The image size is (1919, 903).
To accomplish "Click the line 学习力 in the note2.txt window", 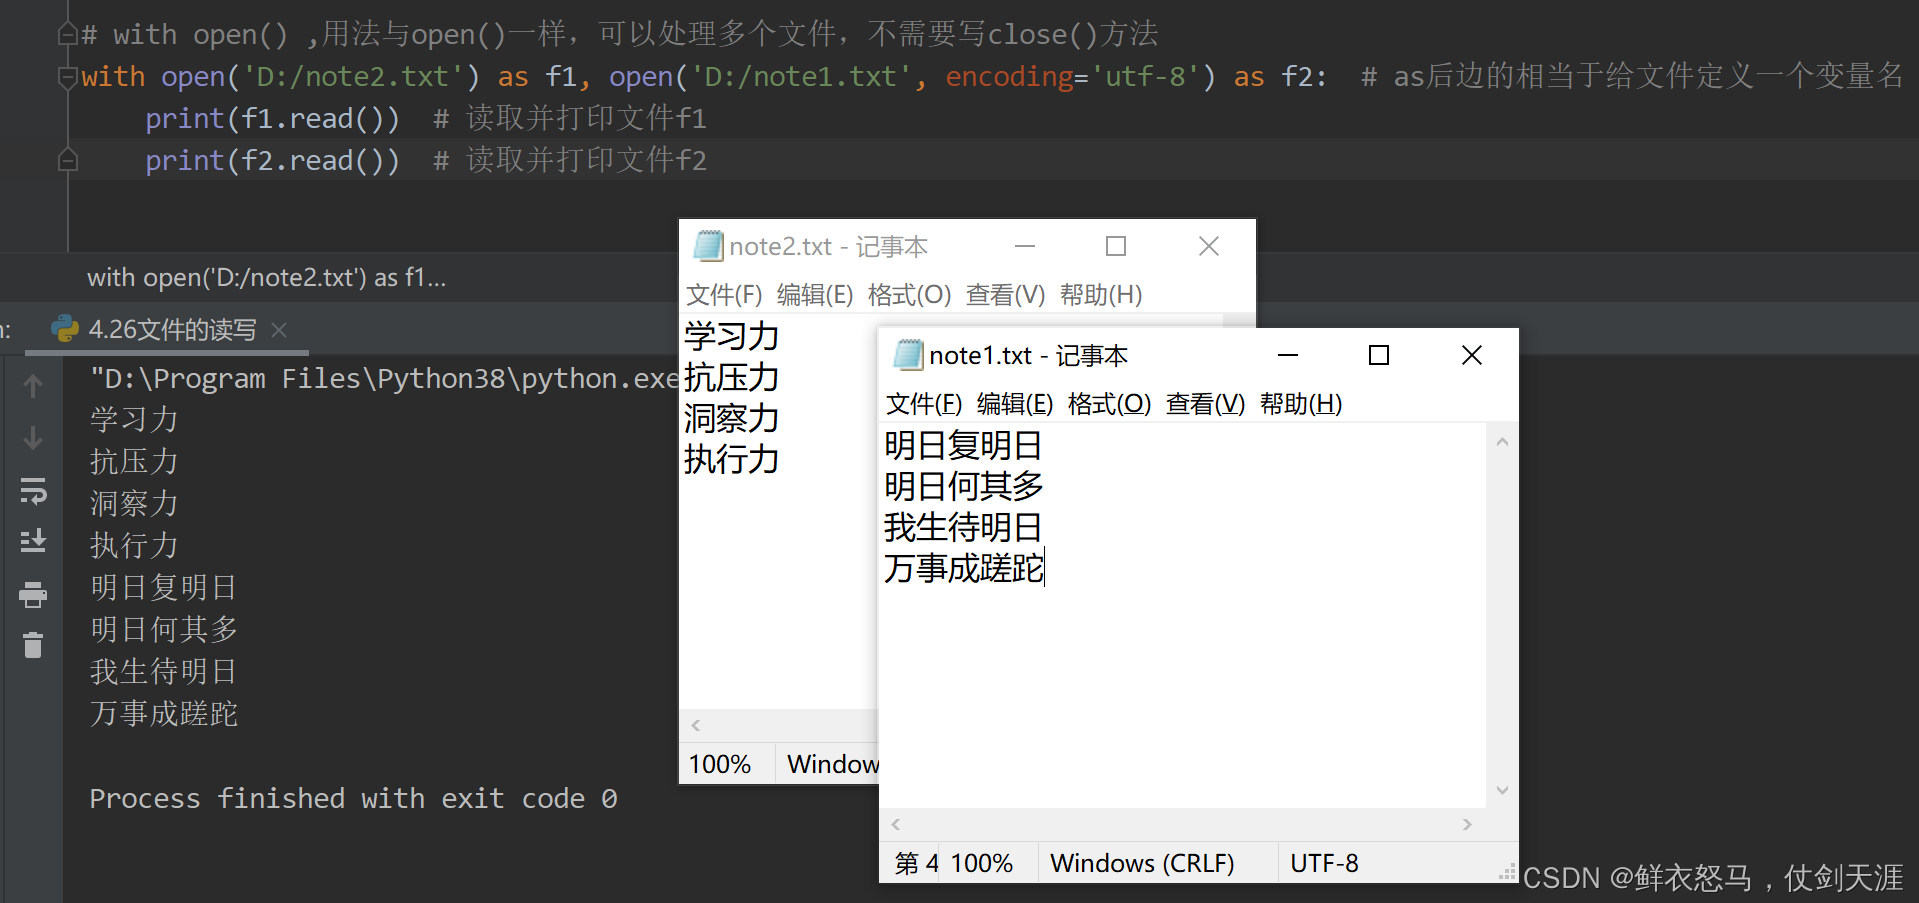I will click(x=731, y=336).
